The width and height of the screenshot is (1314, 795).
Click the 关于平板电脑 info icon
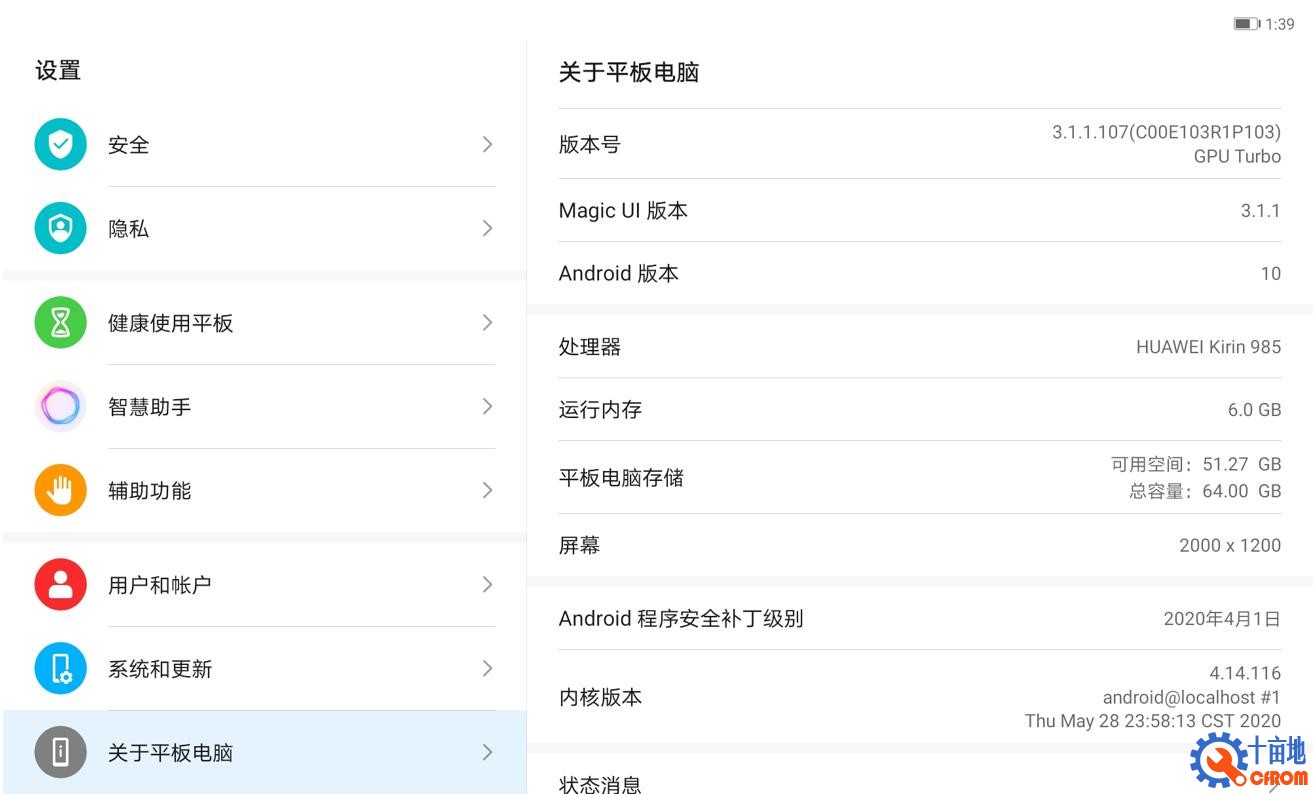pyautogui.click(x=60, y=752)
